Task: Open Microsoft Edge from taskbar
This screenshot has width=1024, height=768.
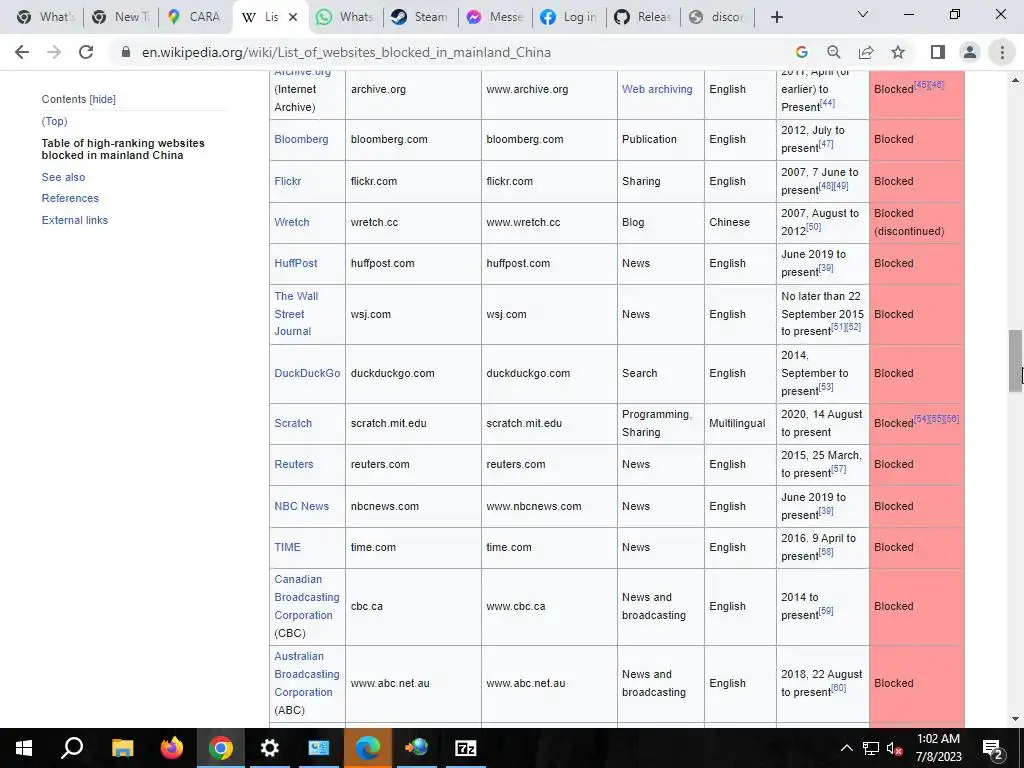Action: pos(367,748)
